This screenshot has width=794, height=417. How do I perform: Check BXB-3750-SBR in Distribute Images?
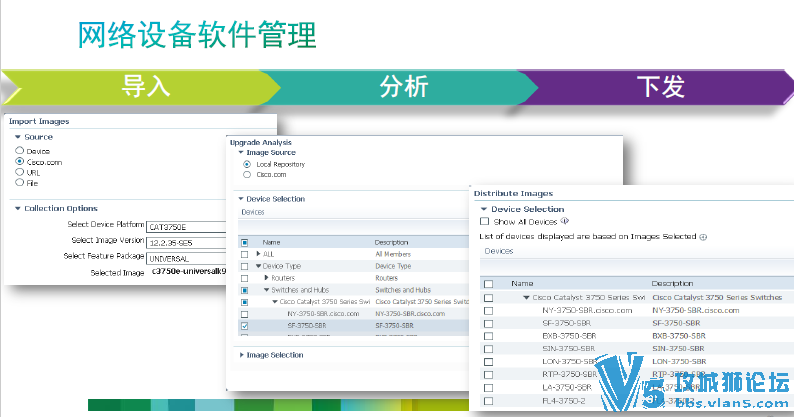(488, 336)
